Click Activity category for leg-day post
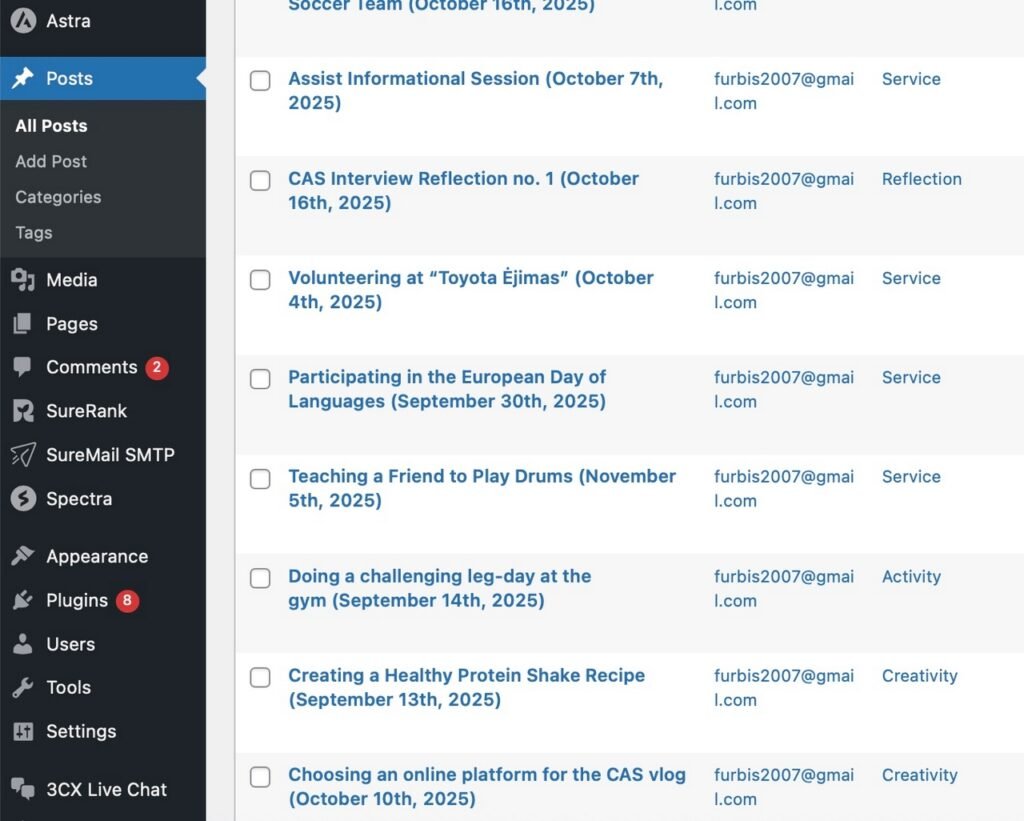The height and width of the screenshot is (821, 1024). pos(911,576)
